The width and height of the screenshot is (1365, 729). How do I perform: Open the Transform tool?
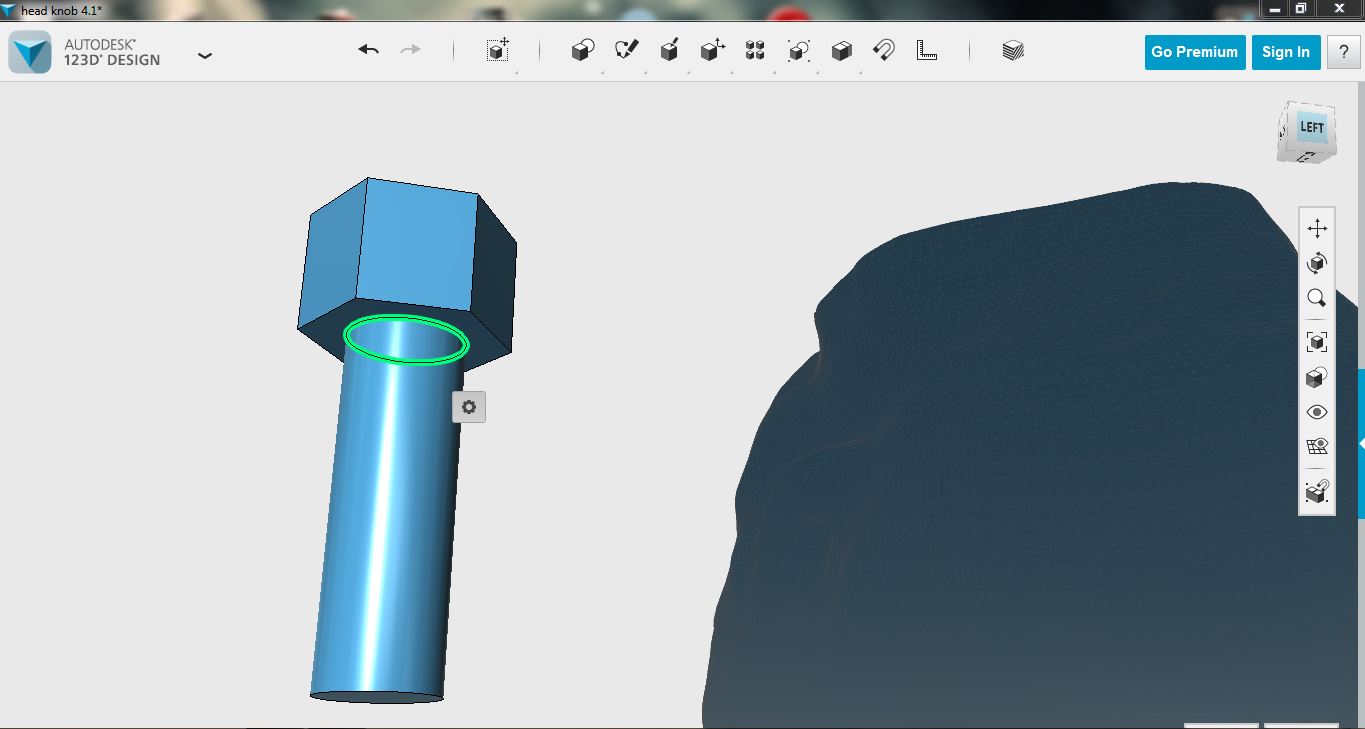click(x=498, y=51)
